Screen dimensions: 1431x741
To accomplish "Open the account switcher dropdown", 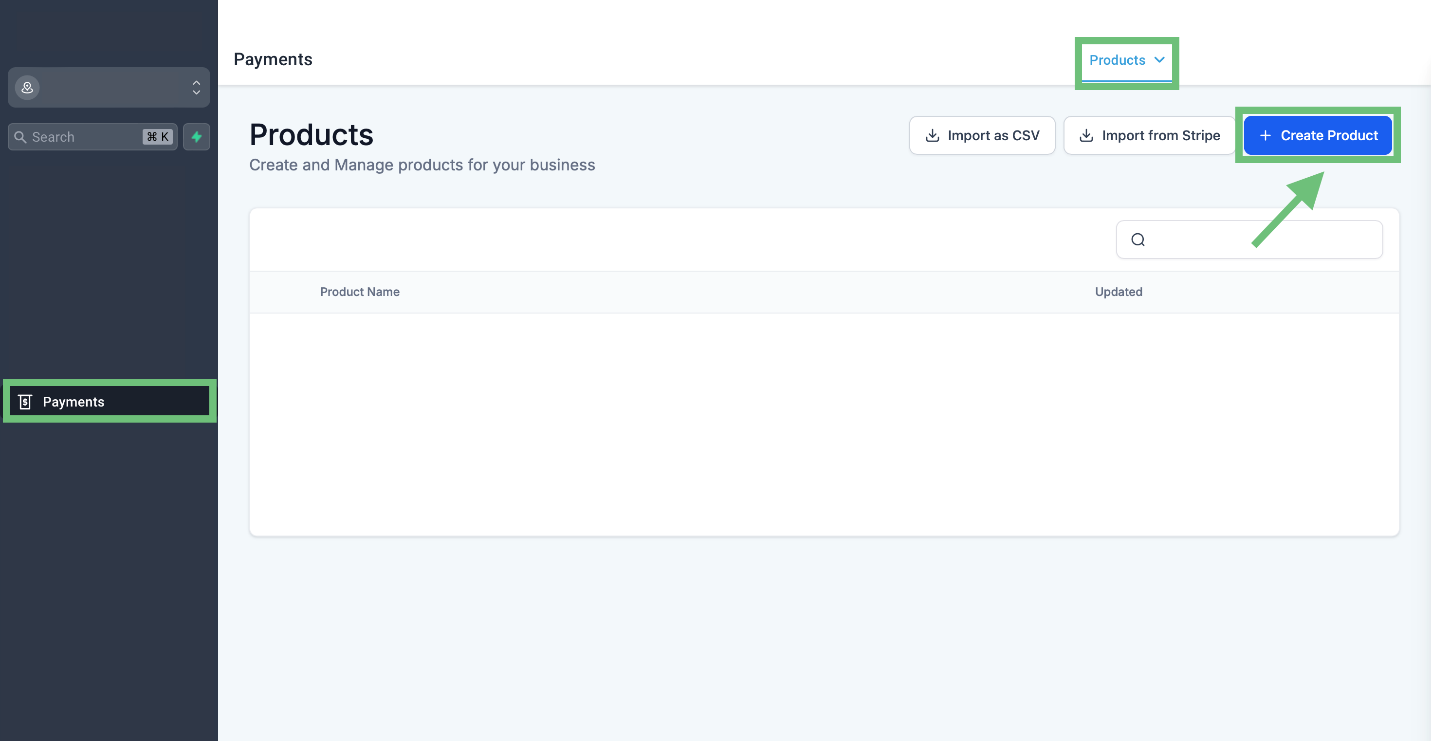I will click(109, 88).
